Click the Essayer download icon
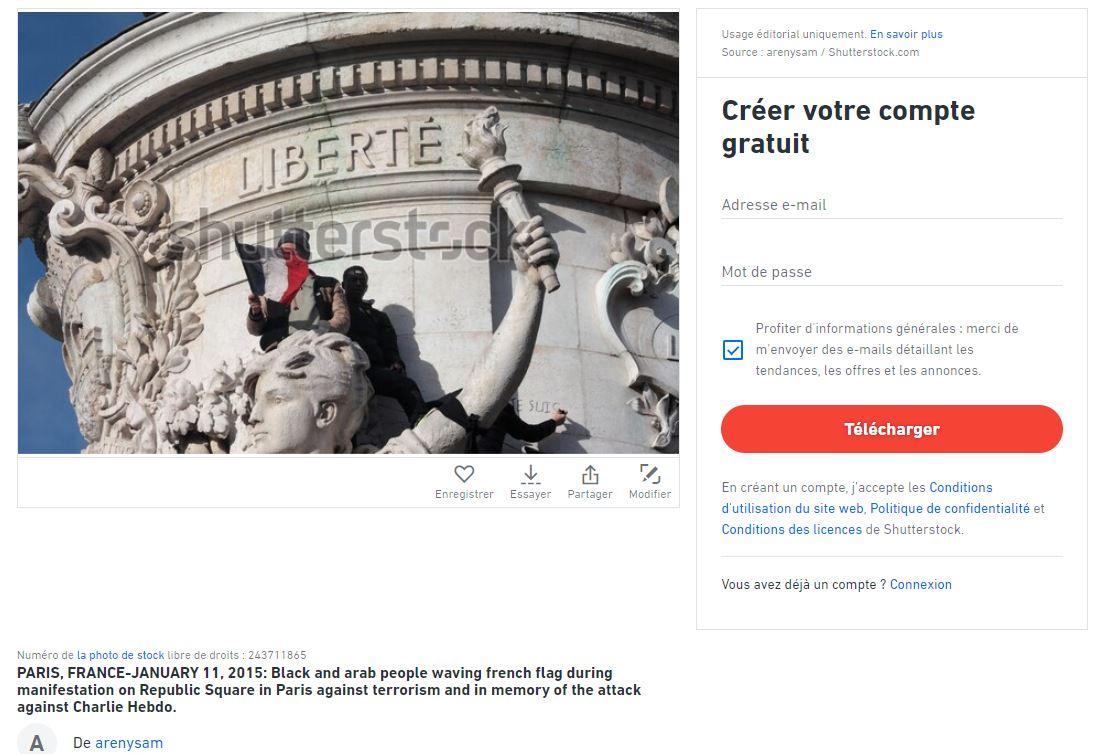Viewport: 1094px width, 754px height. [530, 474]
